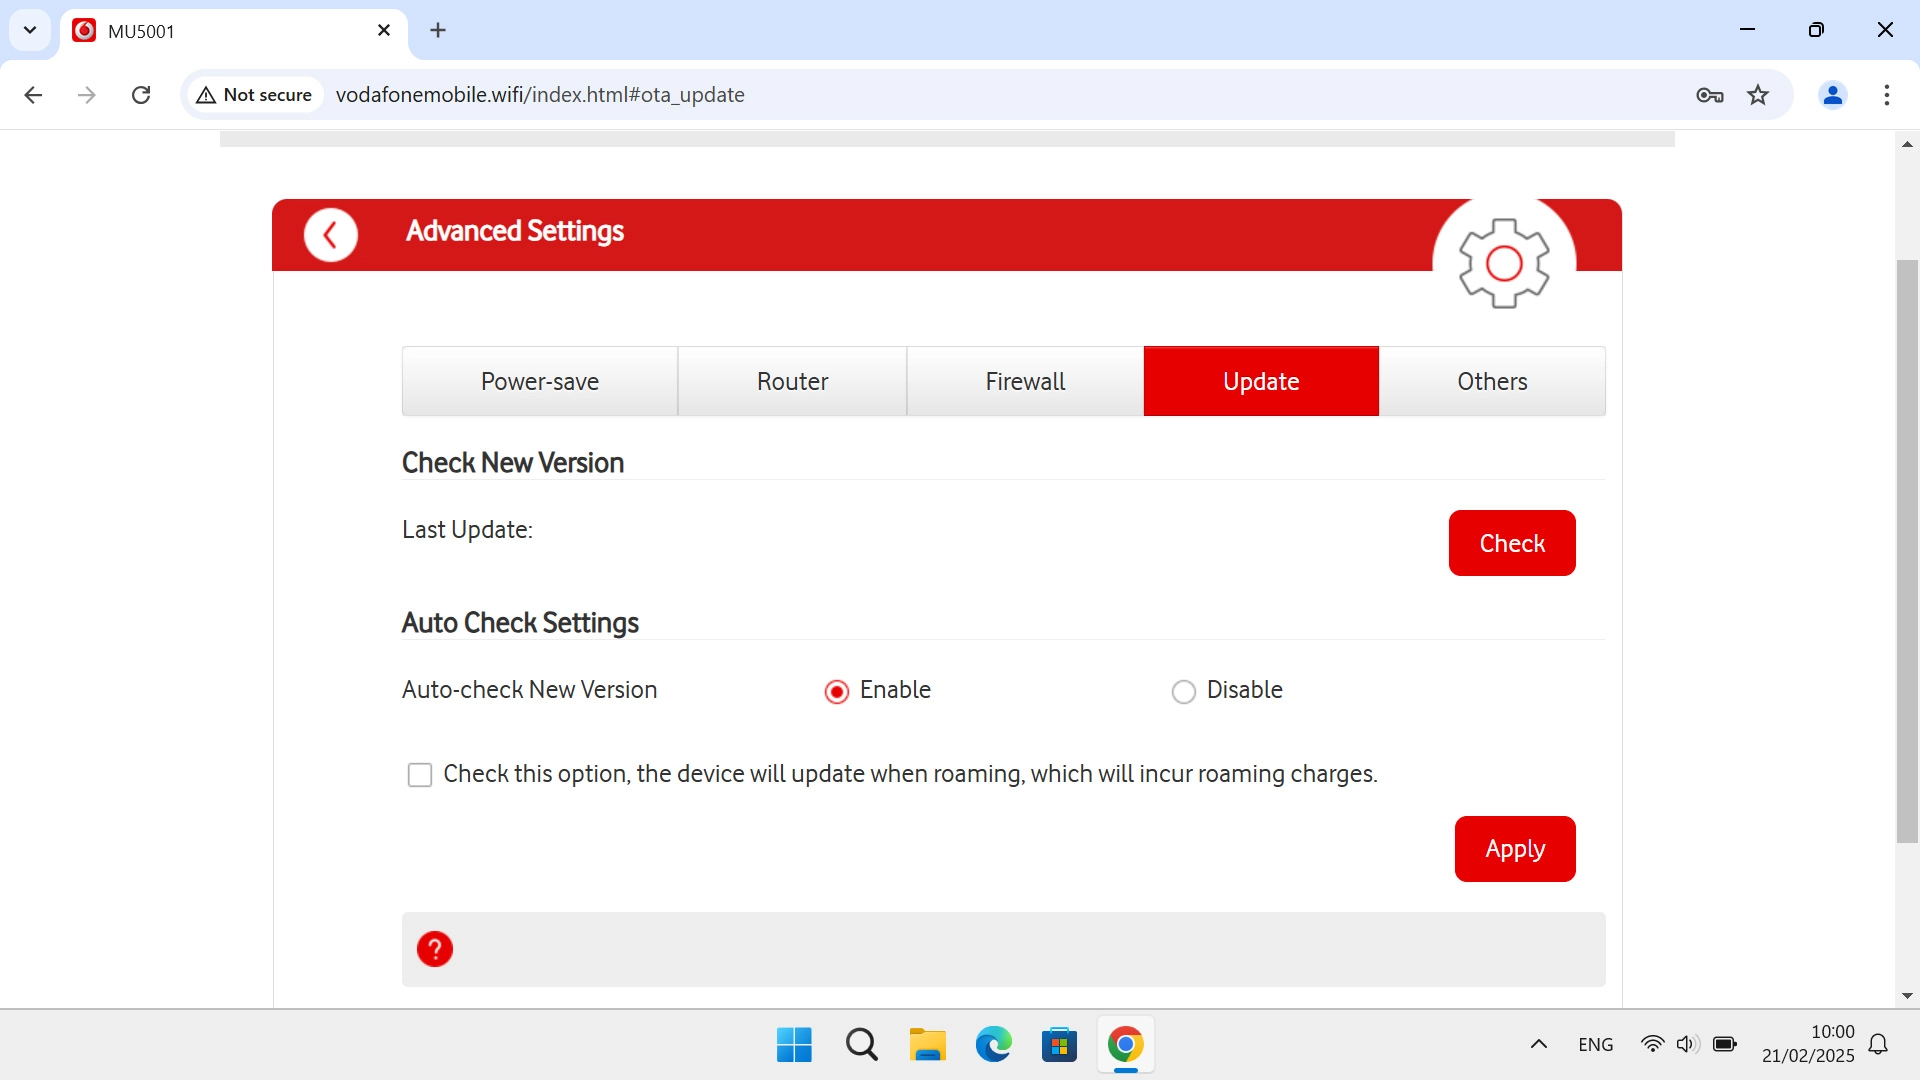This screenshot has height=1080, width=1920.
Task: Switch to the Firewall tab
Action: pos(1024,381)
